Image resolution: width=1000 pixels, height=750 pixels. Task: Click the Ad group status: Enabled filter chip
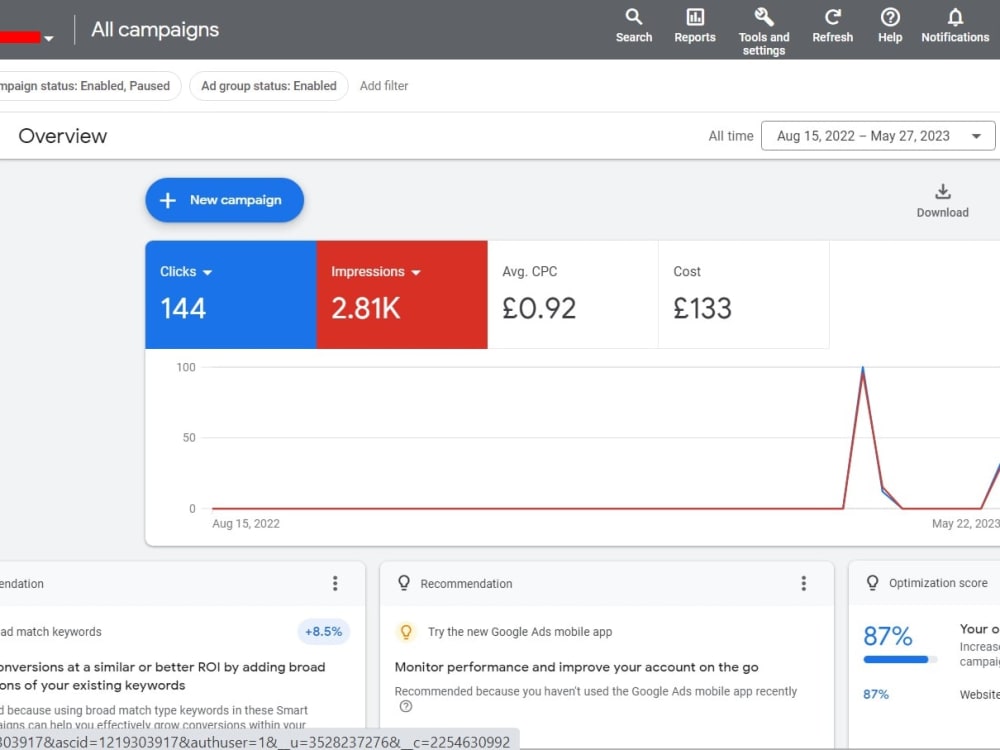click(268, 85)
